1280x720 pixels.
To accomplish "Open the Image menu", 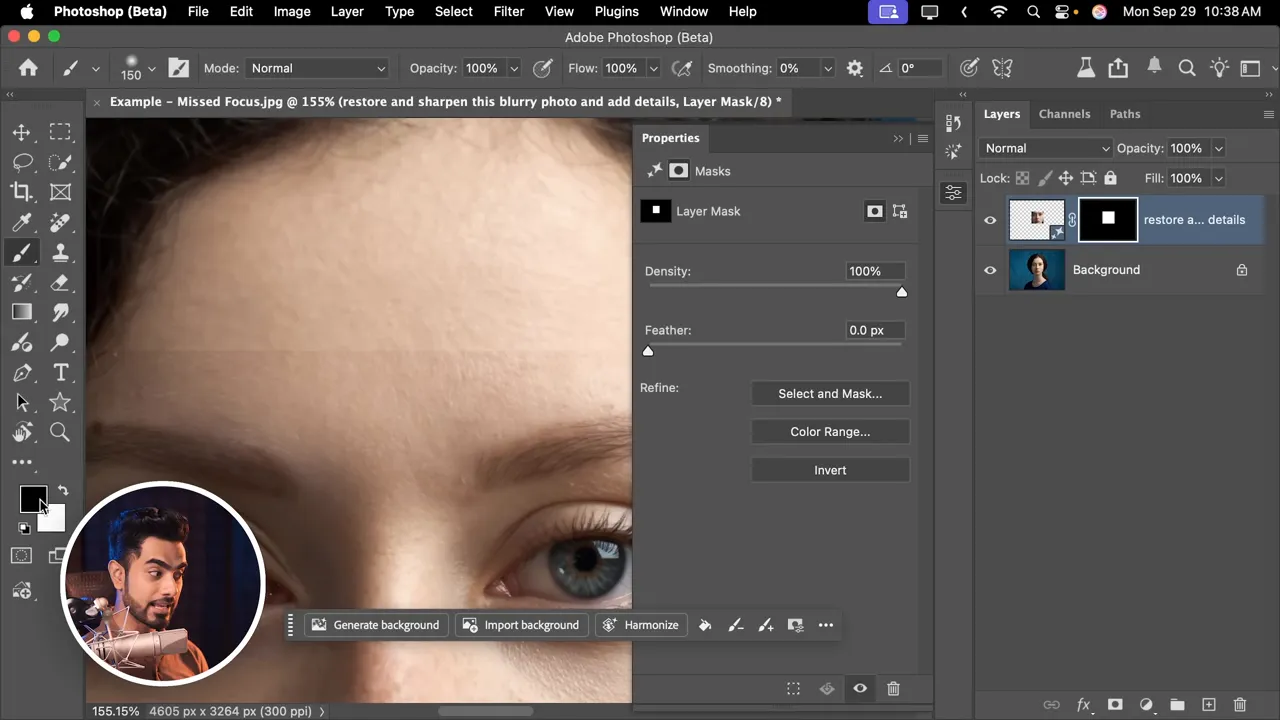I will click(292, 11).
